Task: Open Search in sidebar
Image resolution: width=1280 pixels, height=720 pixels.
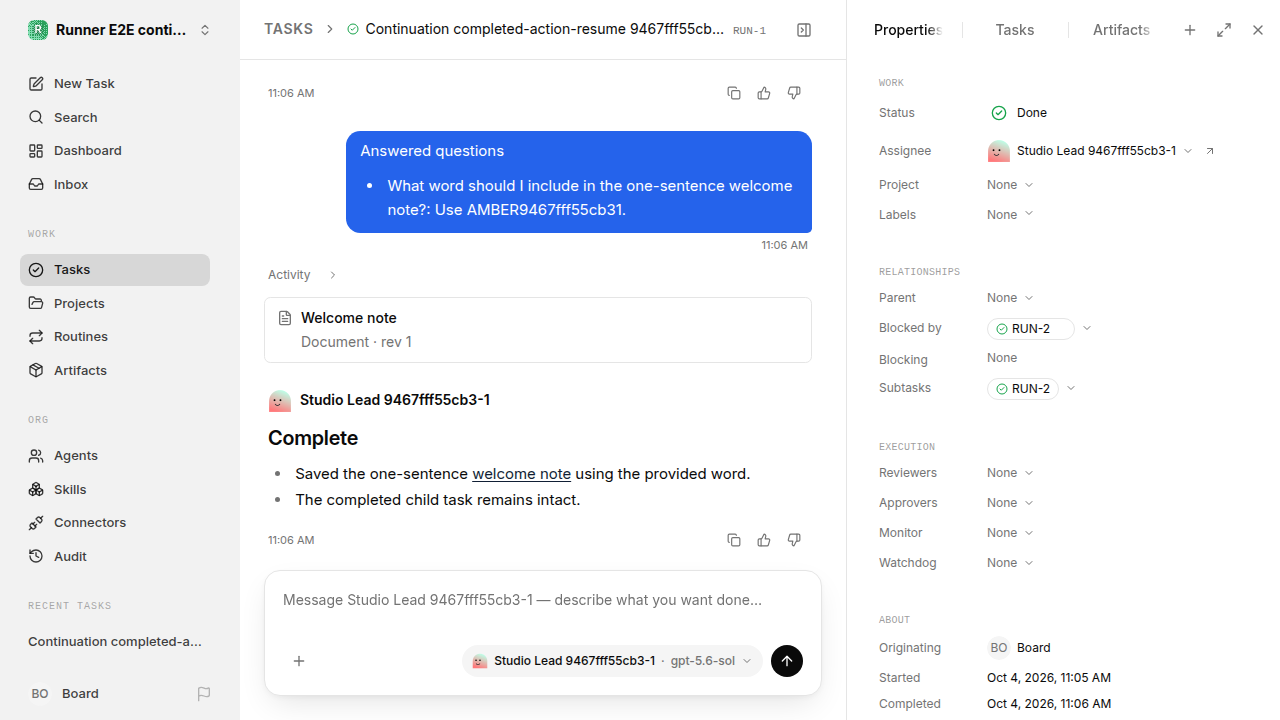Action: [115, 117]
